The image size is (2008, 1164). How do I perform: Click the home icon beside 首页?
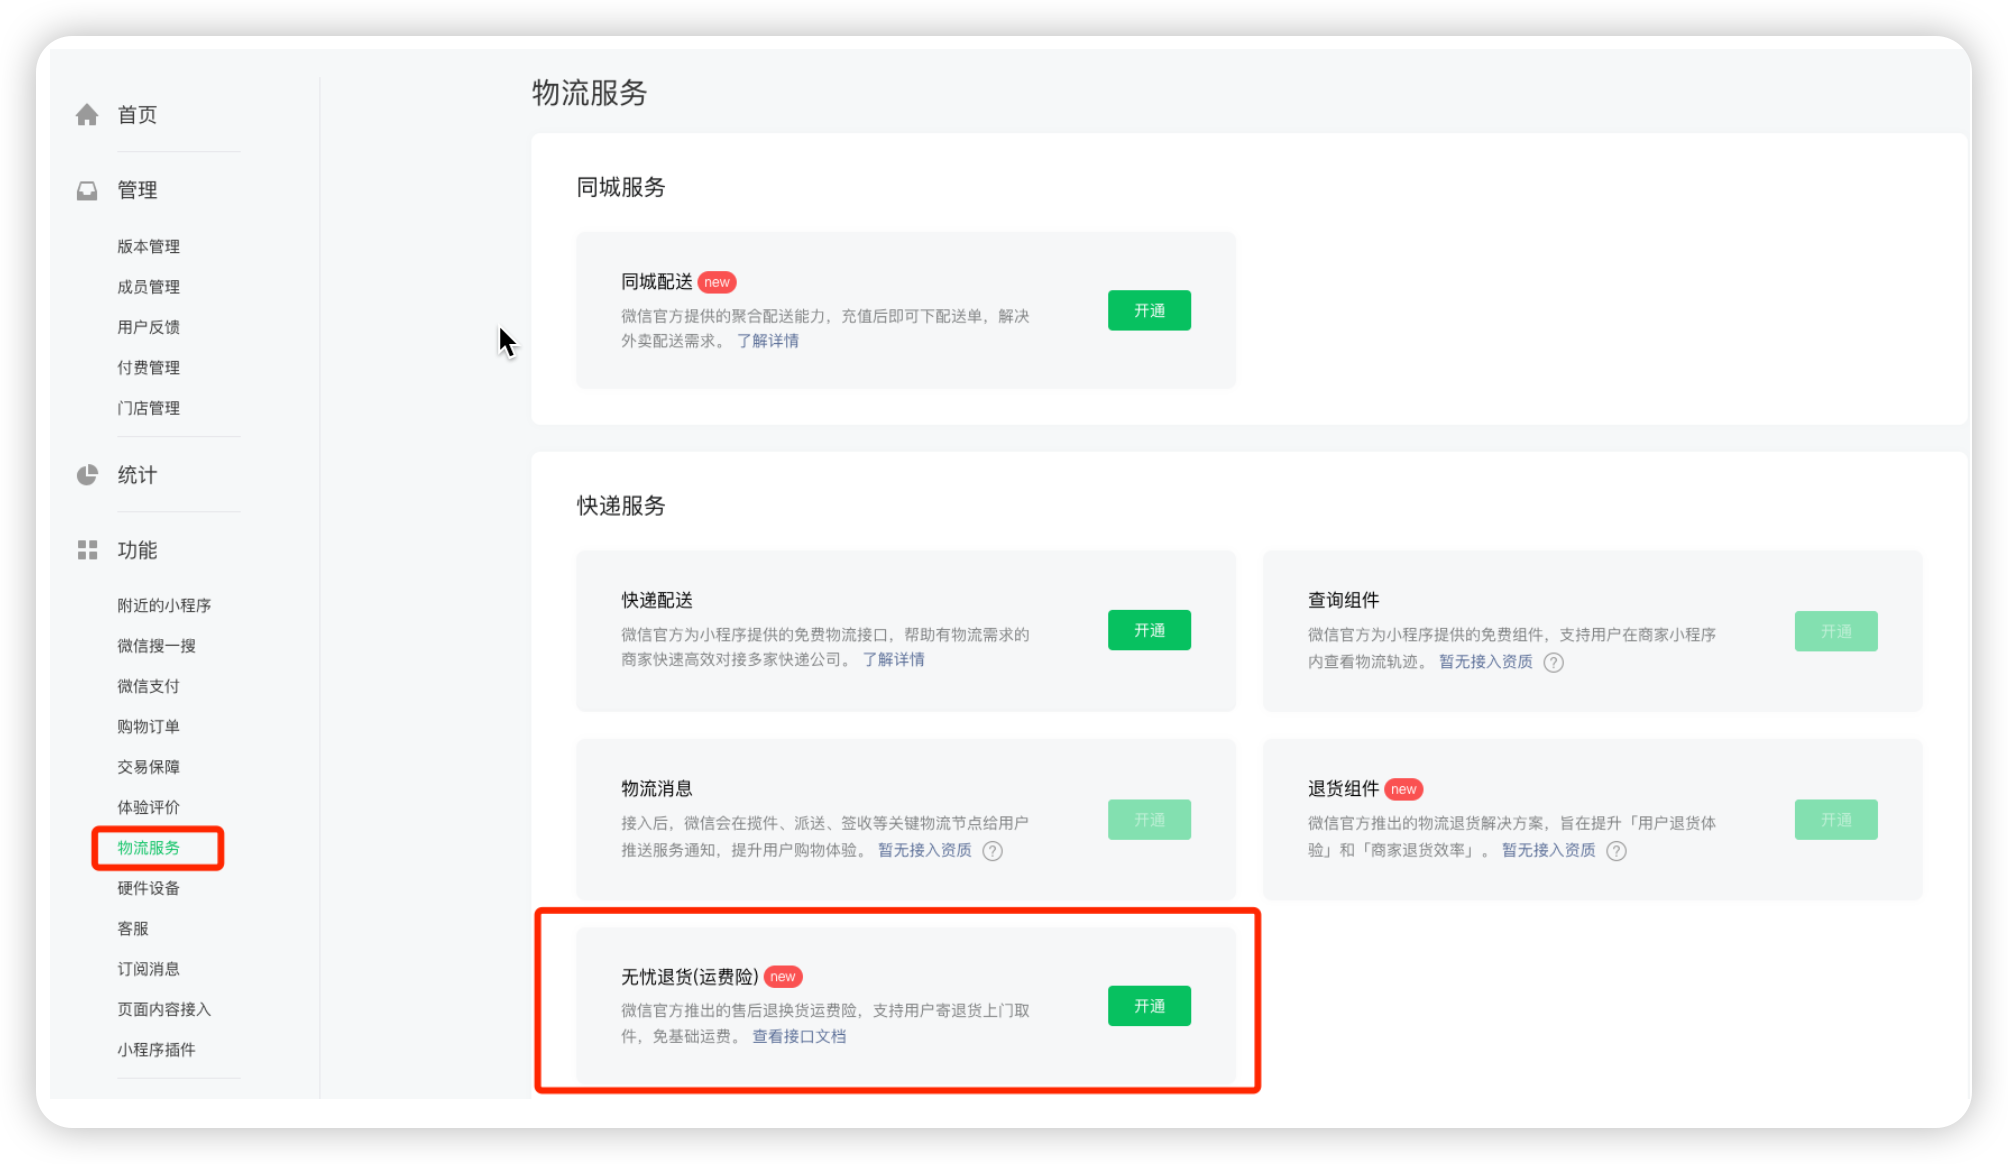tap(87, 115)
